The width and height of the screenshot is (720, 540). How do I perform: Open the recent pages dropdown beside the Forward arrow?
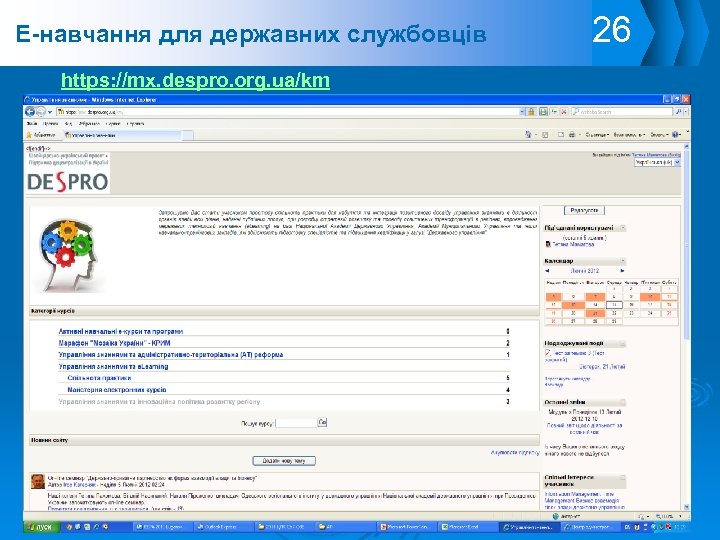click(x=50, y=112)
